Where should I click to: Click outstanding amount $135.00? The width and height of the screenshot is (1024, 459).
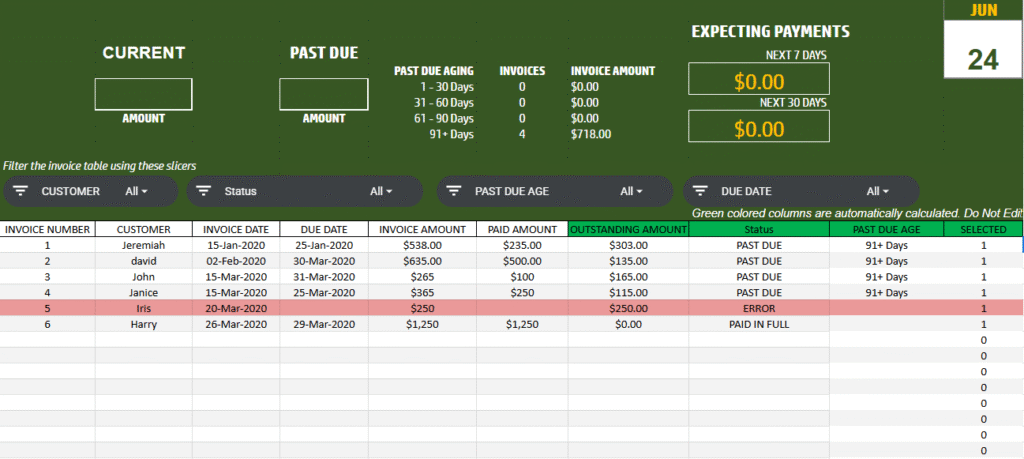click(628, 261)
